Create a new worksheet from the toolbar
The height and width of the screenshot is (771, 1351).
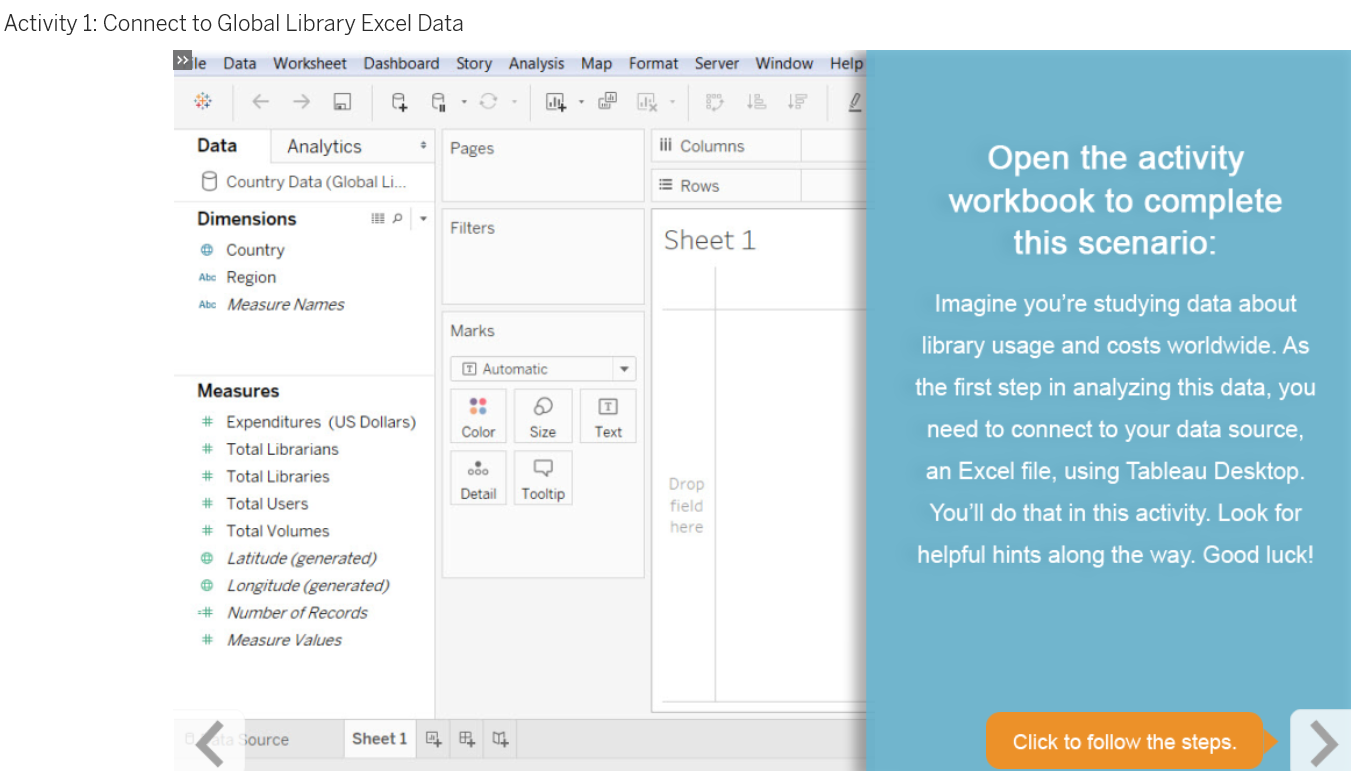(x=554, y=101)
